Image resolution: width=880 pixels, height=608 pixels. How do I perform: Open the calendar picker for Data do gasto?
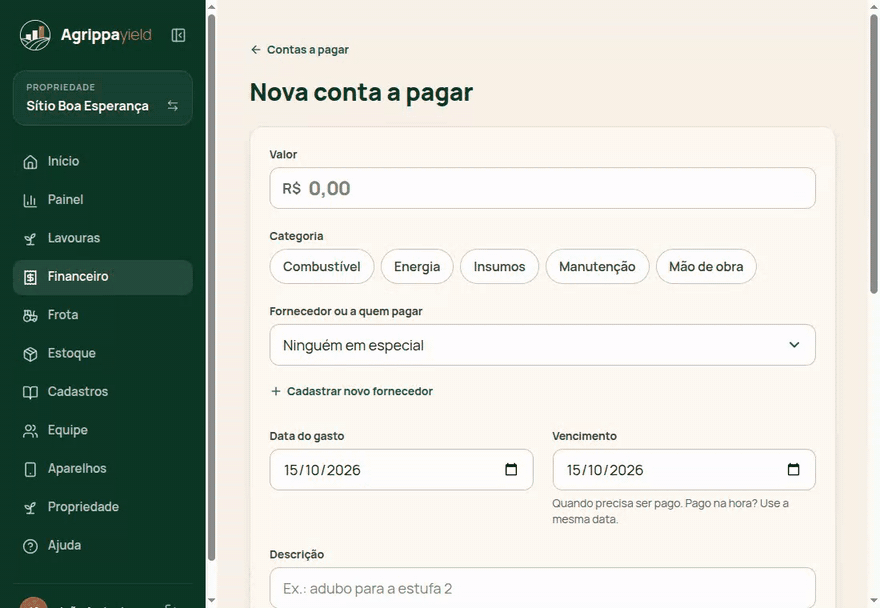point(511,469)
